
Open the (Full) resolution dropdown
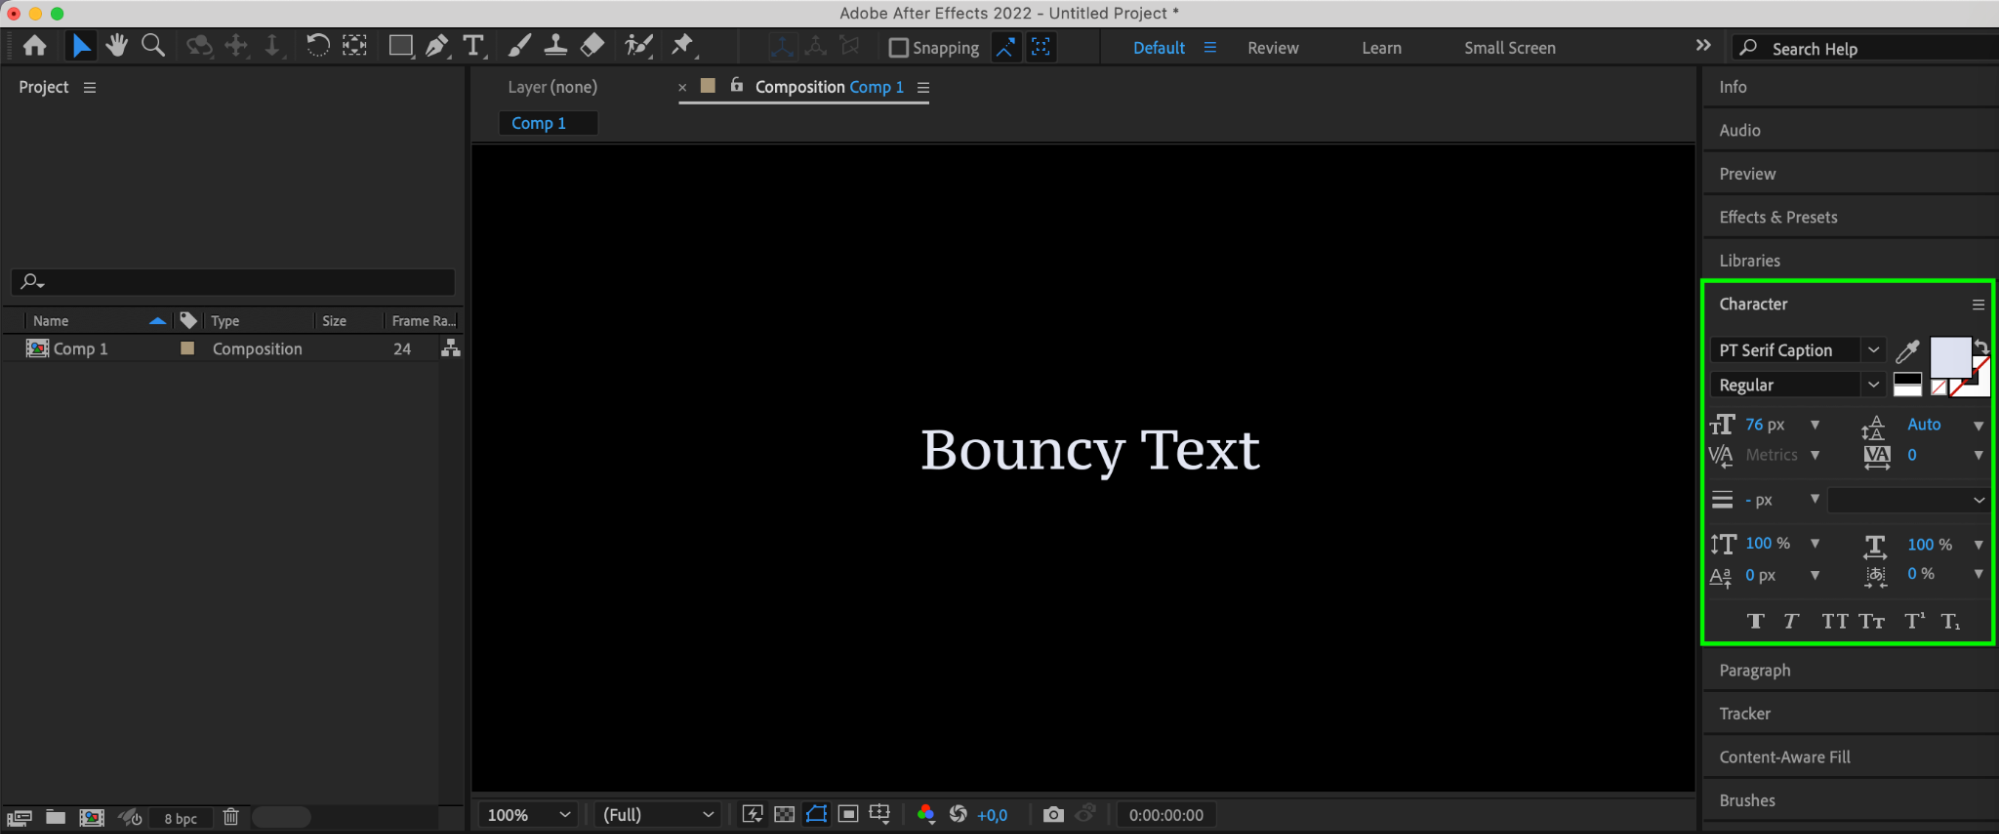point(658,815)
